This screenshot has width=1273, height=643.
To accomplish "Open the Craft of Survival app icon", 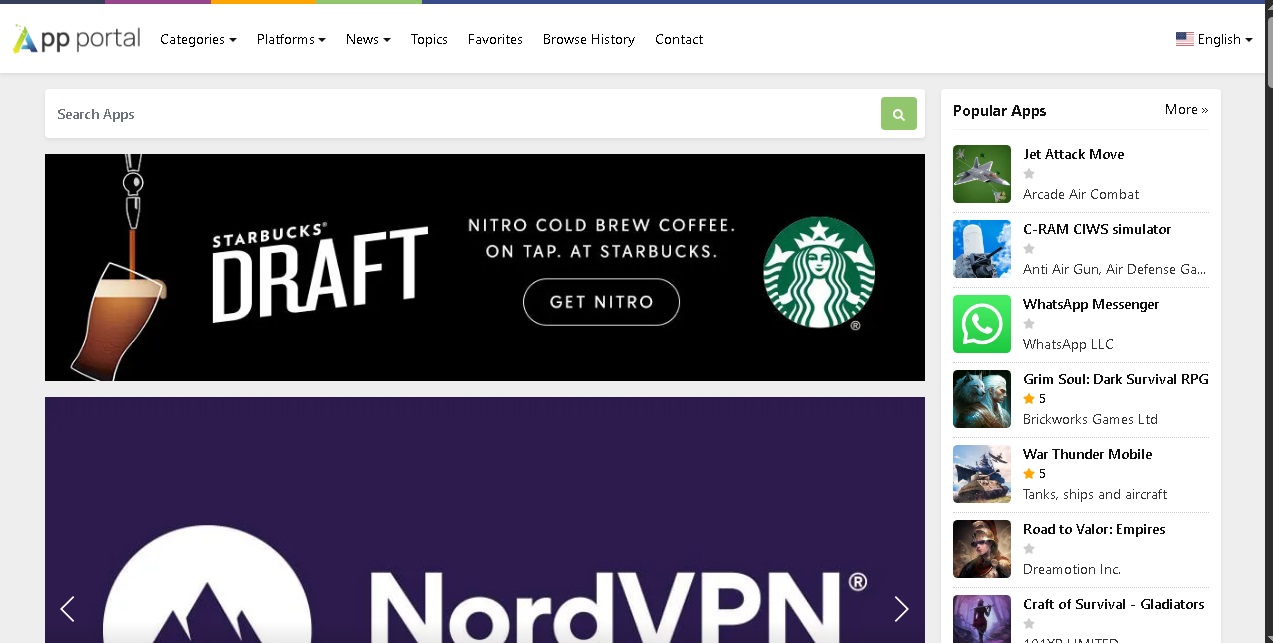I will click(982, 619).
